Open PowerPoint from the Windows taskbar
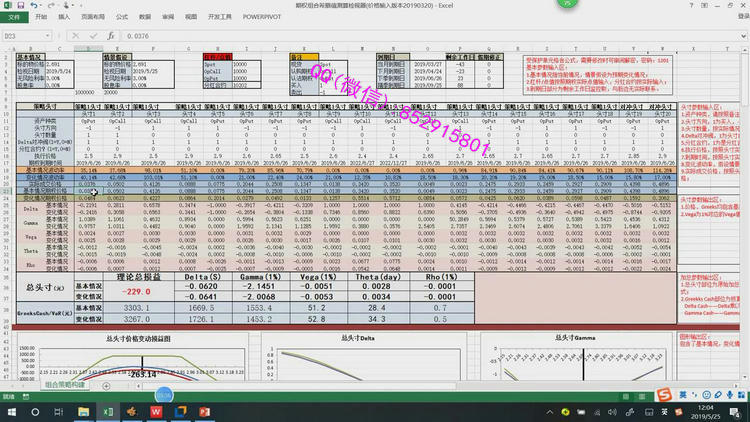 tap(204, 411)
